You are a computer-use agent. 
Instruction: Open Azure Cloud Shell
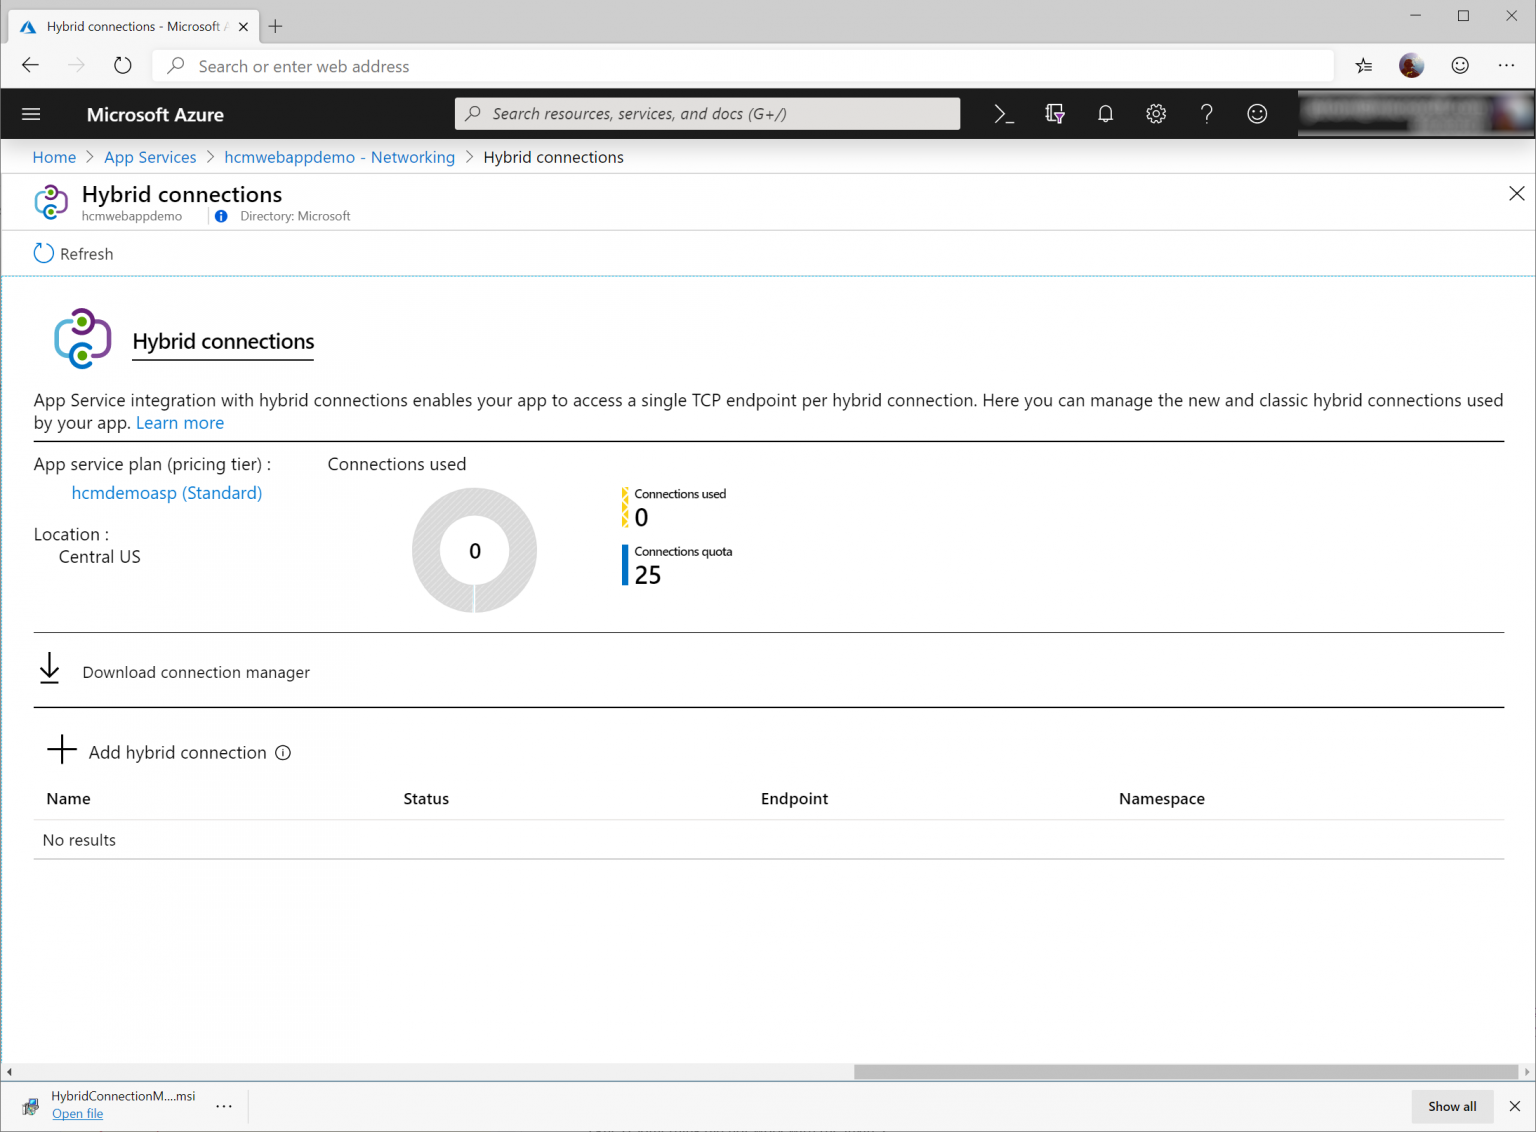tap(1003, 113)
